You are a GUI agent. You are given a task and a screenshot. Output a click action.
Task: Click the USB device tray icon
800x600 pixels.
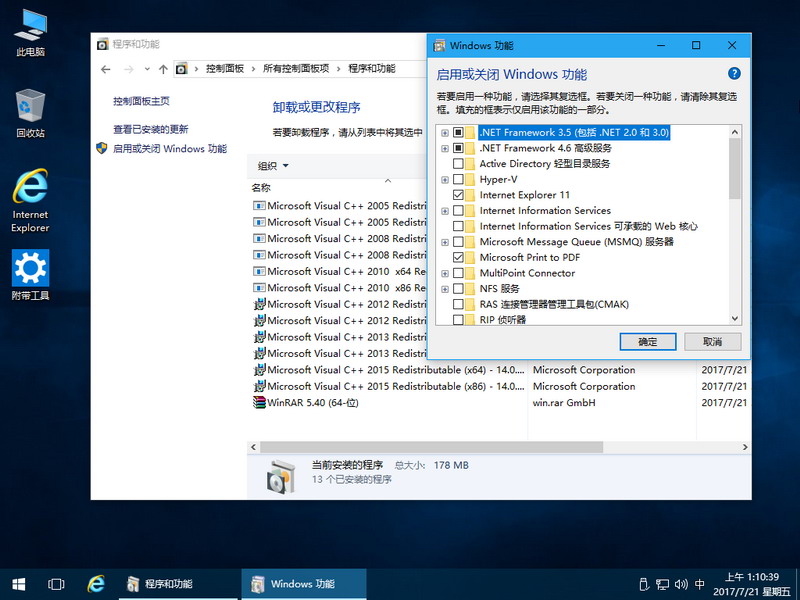point(644,584)
